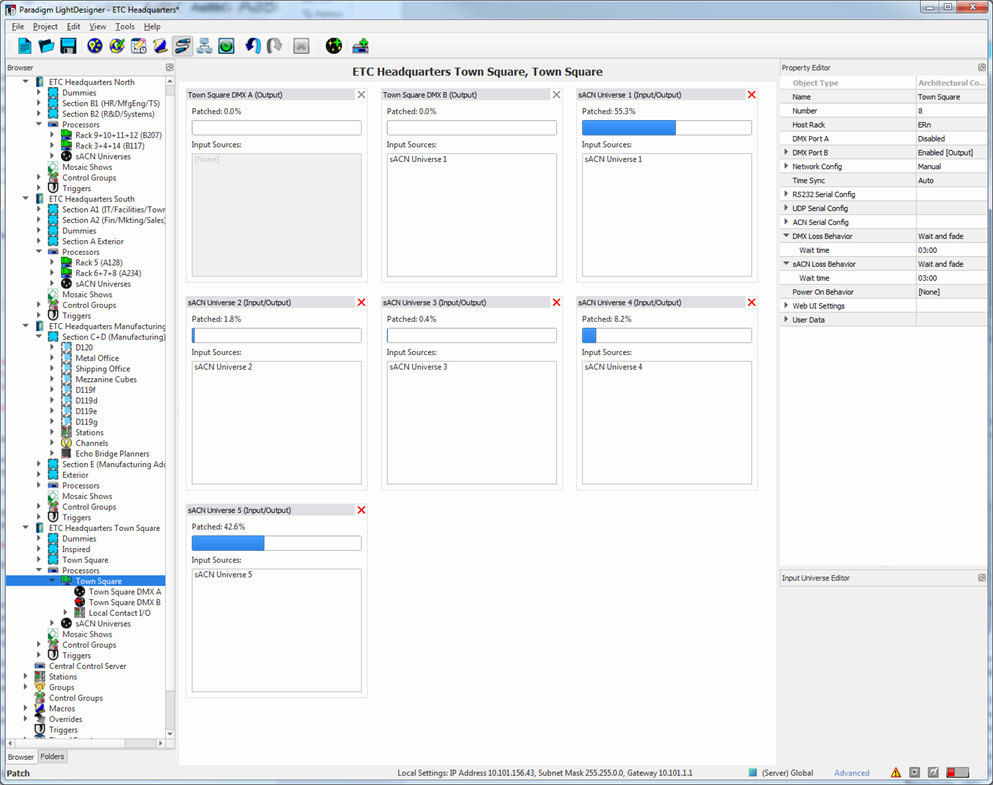Select sACN Universe 2 in Input Sources list
This screenshot has width=993, height=785.
(x=223, y=367)
